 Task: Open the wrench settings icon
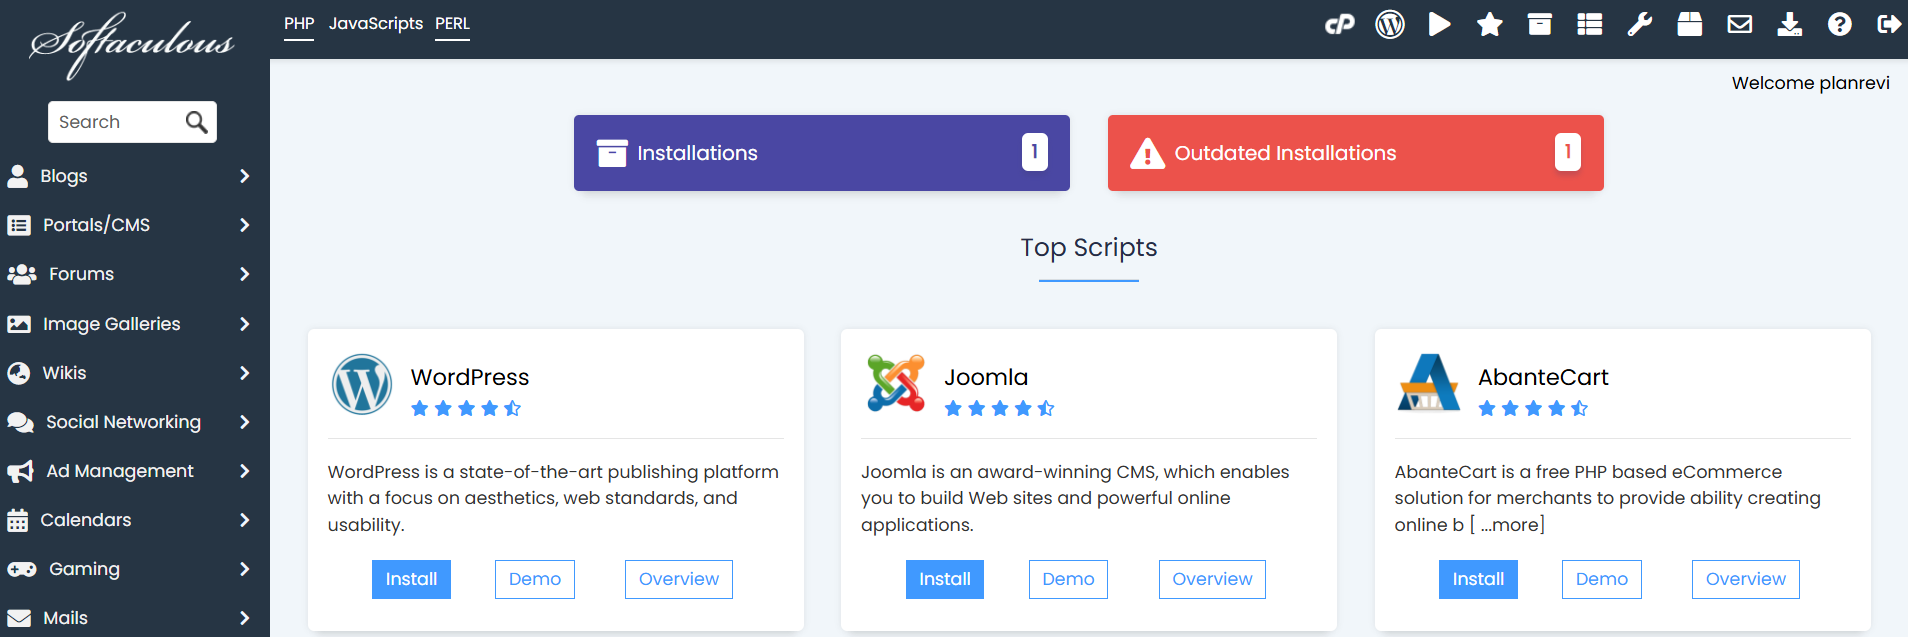(1640, 24)
